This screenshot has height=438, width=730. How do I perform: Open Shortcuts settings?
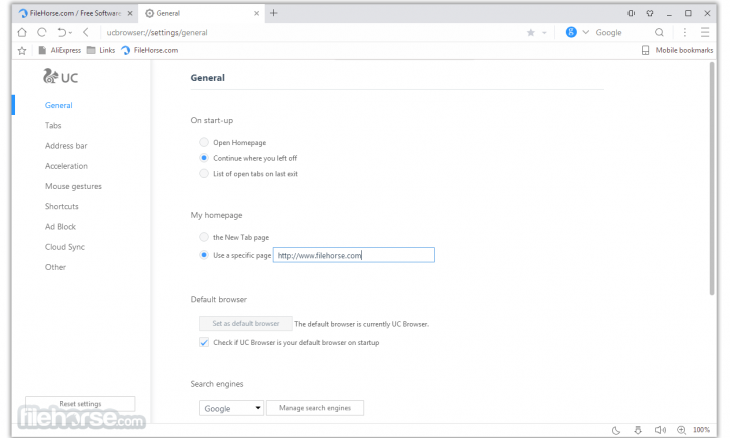coord(61,206)
